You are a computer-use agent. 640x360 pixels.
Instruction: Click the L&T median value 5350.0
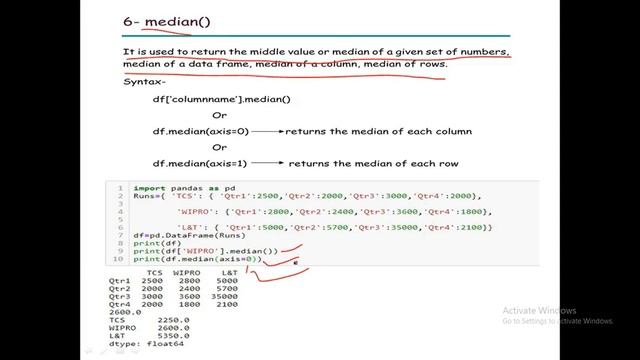[x=173, y=336]
